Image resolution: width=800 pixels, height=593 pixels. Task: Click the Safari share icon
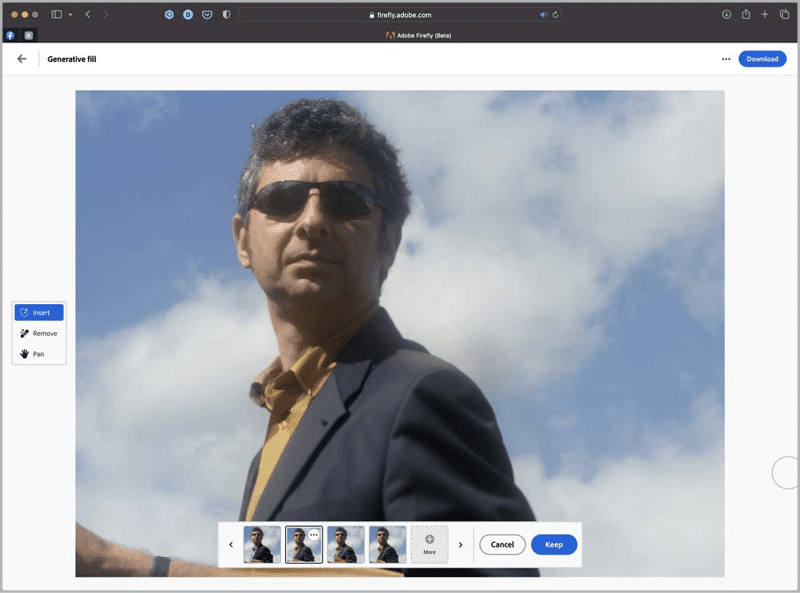click(x=746, y=15)
